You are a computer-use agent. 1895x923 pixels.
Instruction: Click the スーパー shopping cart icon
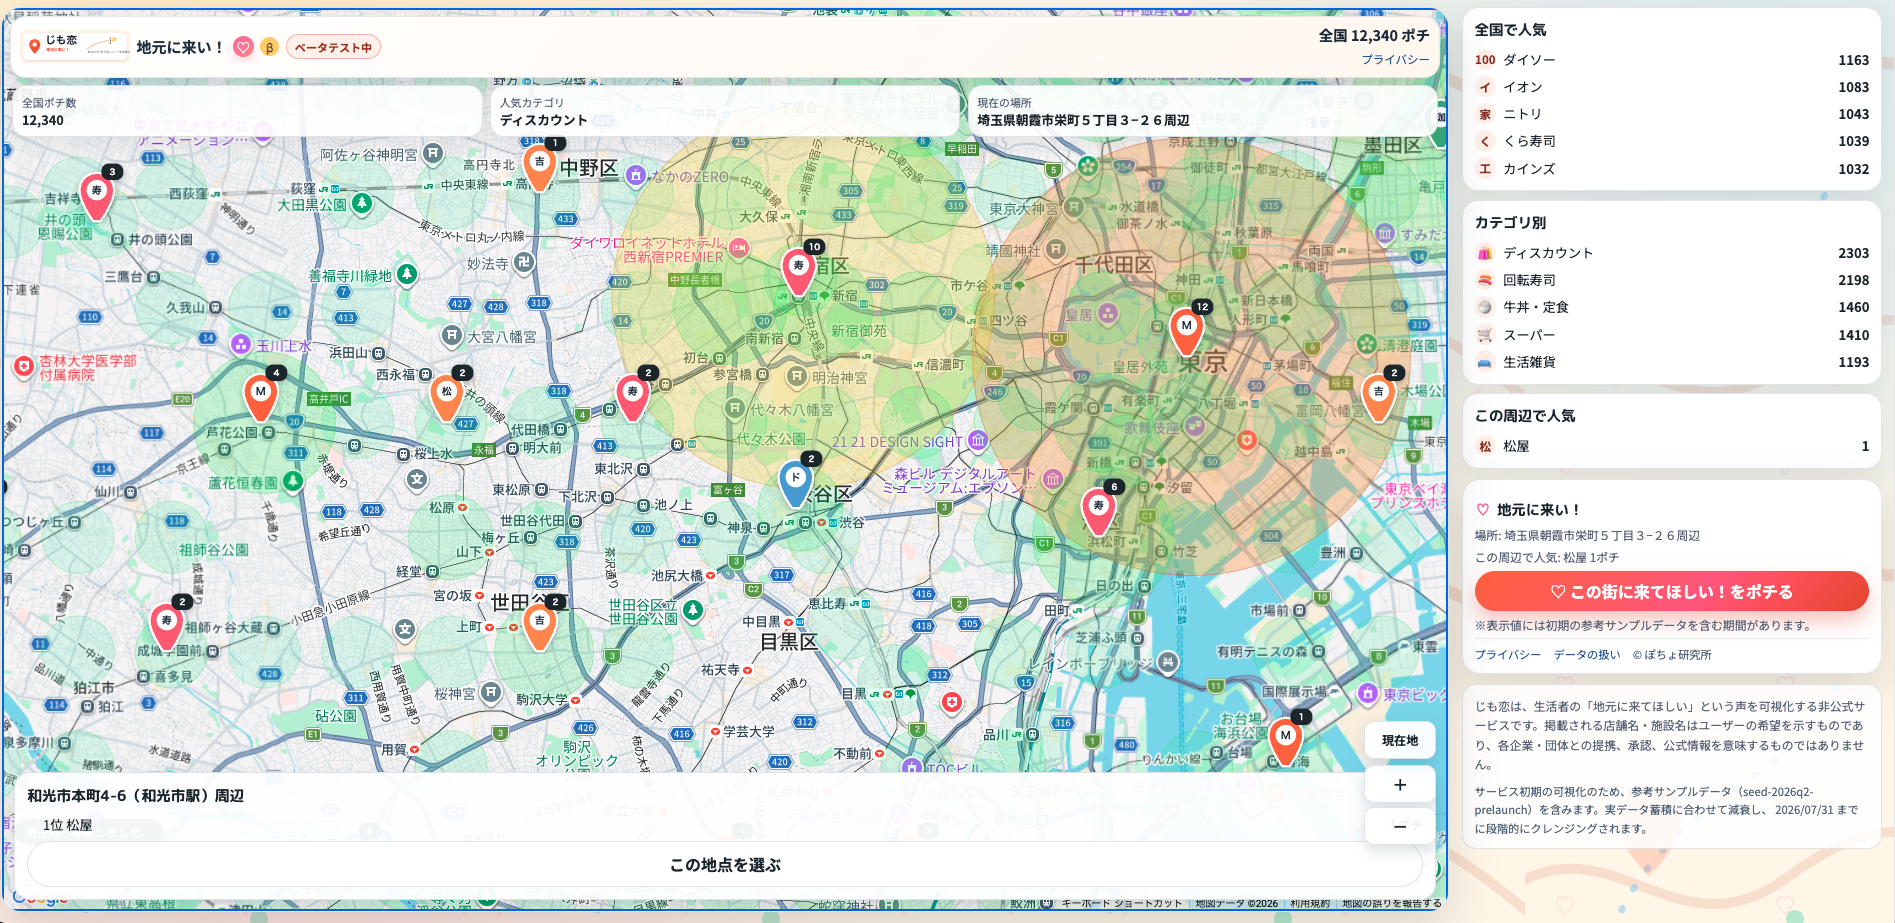click(x=1485, y=335)
